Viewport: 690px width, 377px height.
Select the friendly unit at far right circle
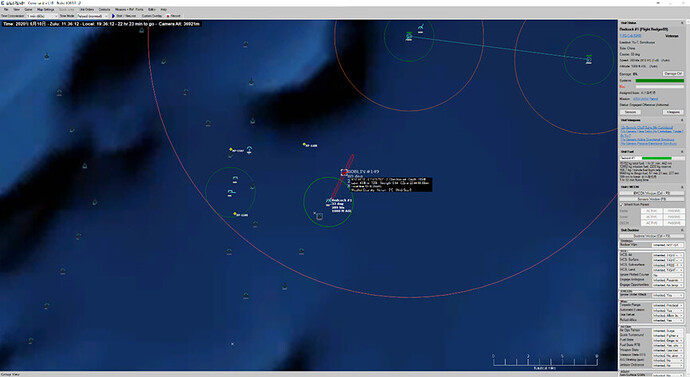[x=589, y=59]
